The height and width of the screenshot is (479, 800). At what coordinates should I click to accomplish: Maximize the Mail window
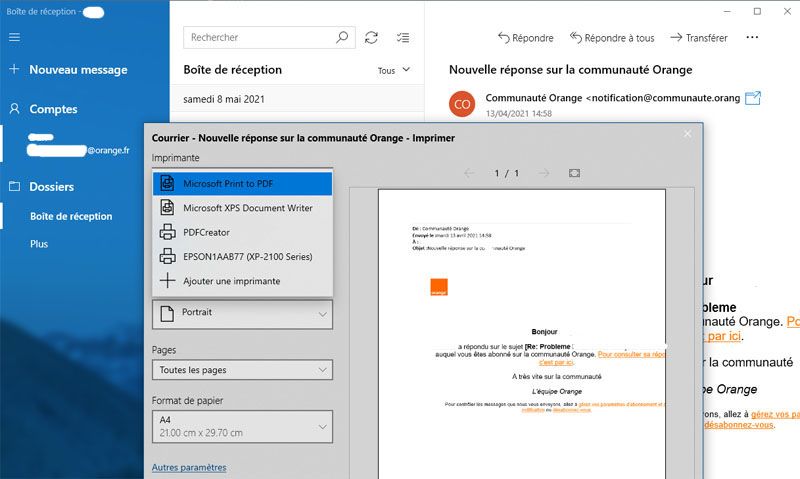tap(757, 11)
